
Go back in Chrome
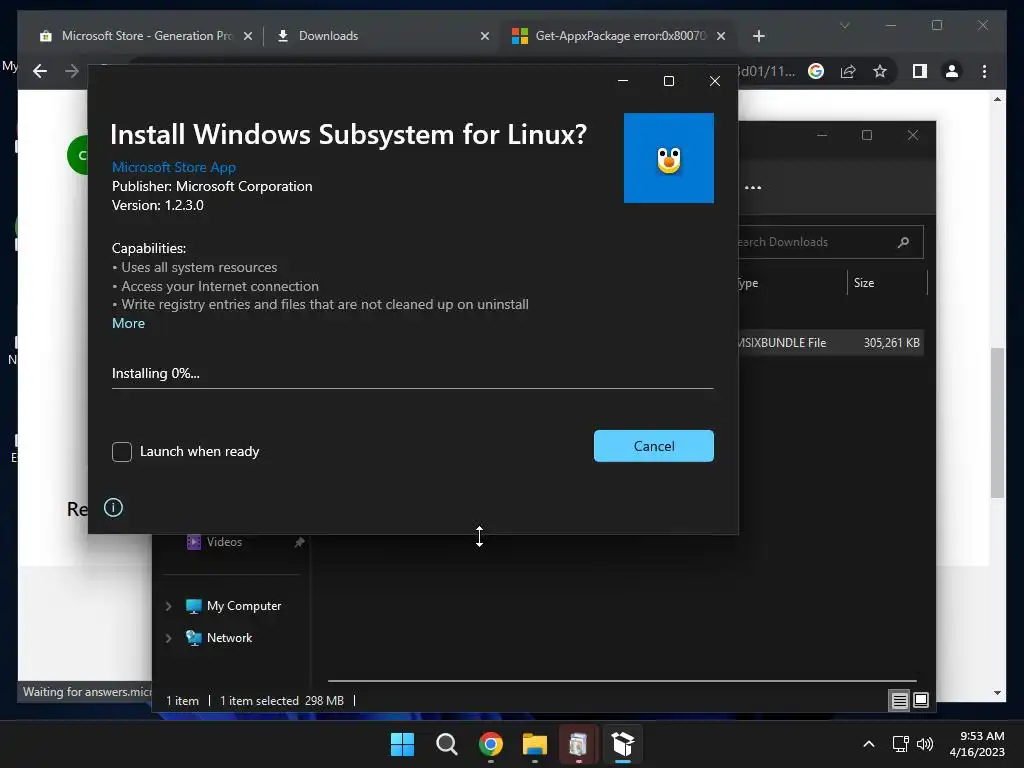[x=40, y=71]
